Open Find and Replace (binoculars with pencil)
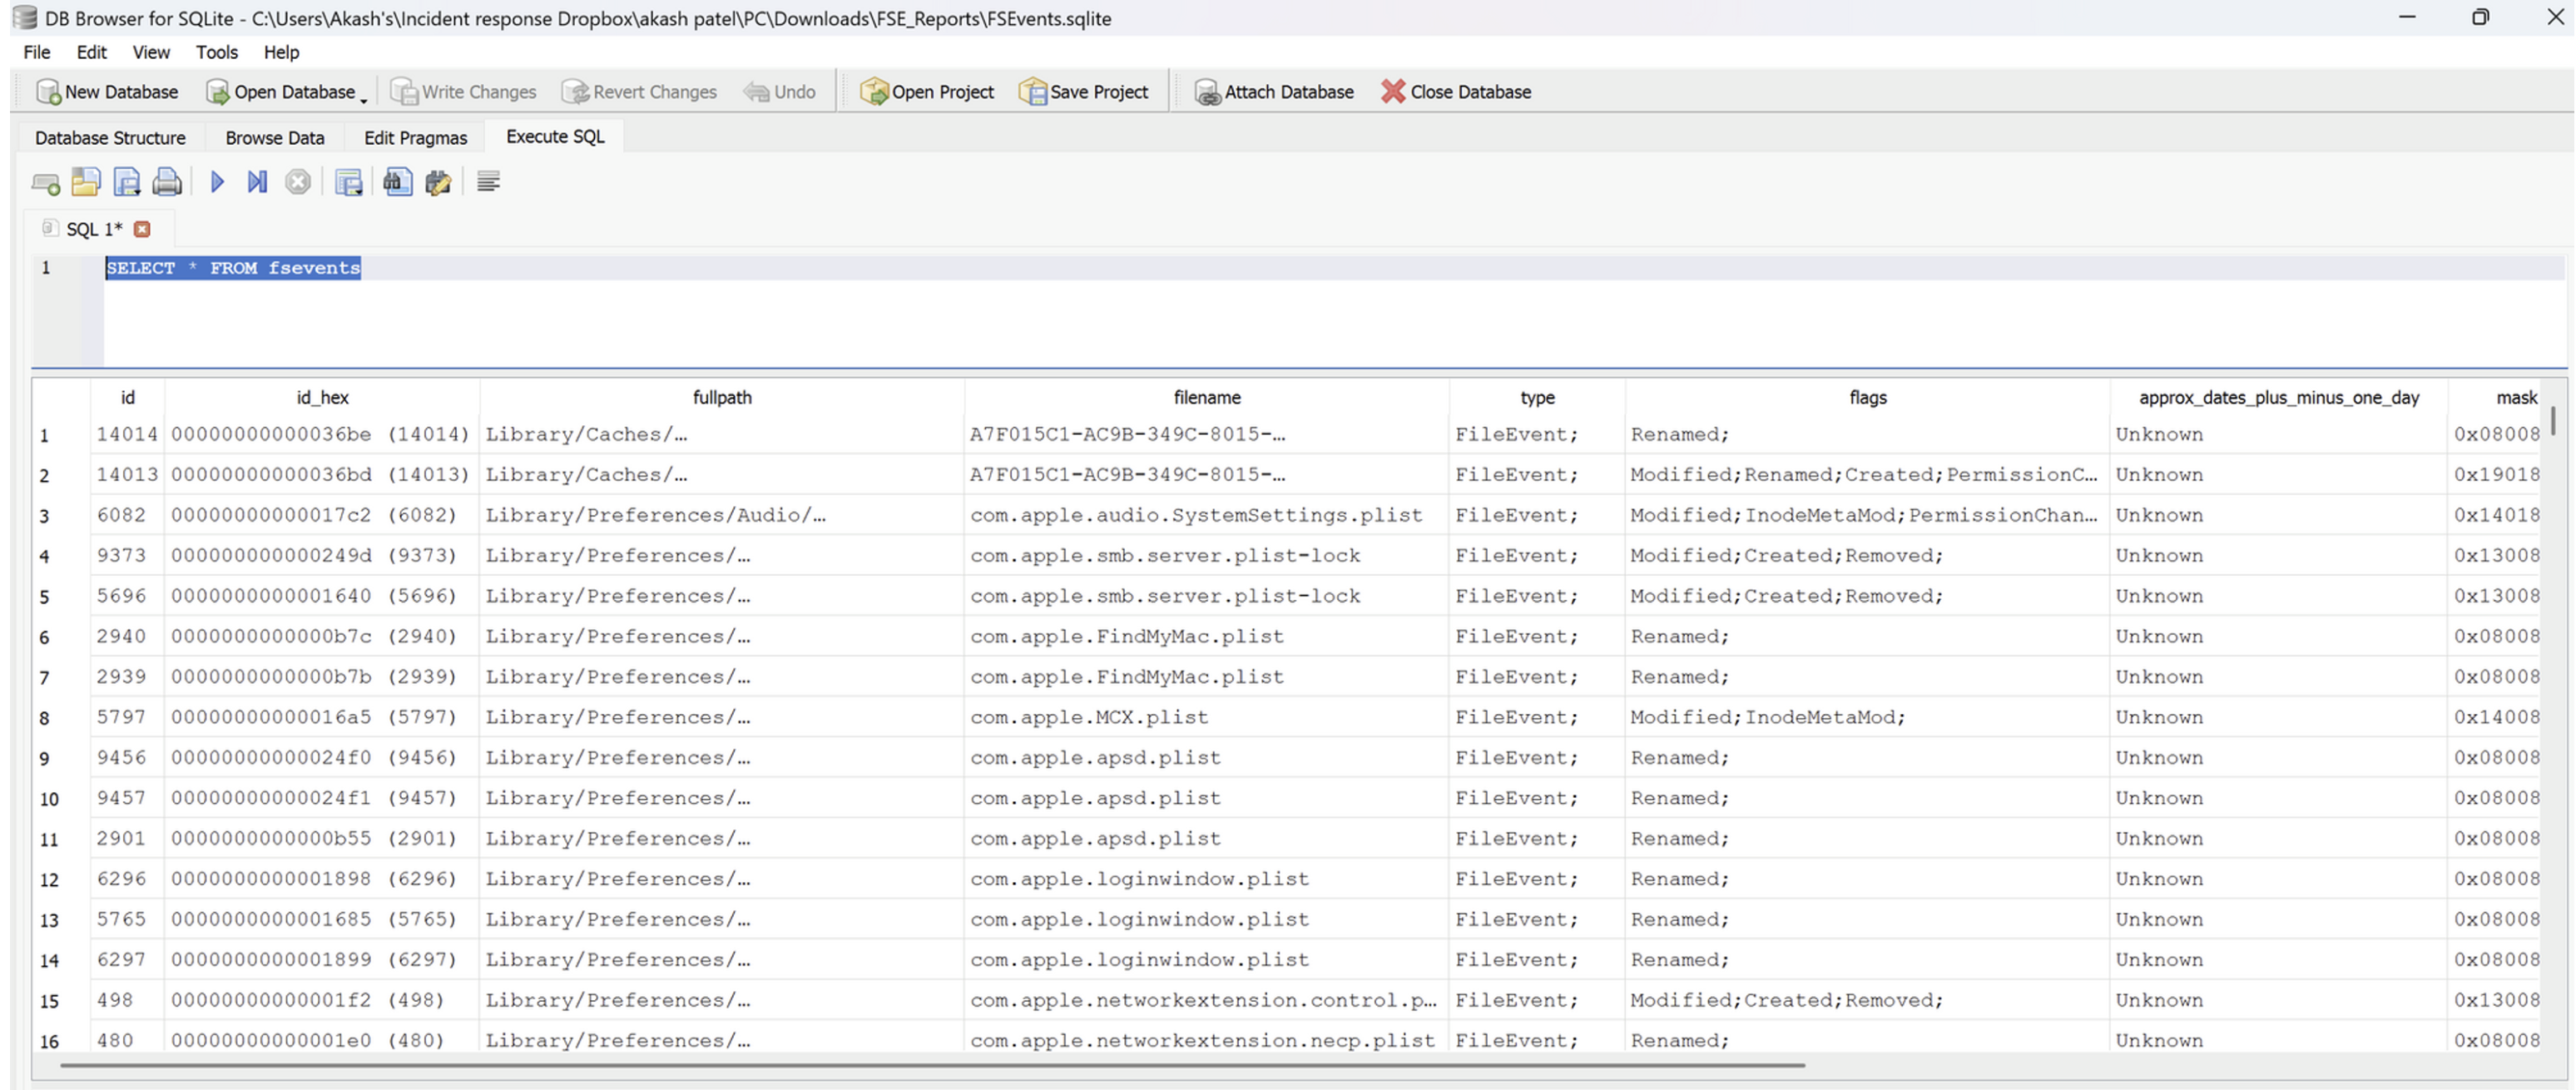The width and height of the screenshot is (2576, 1090). tap(438, 182)
